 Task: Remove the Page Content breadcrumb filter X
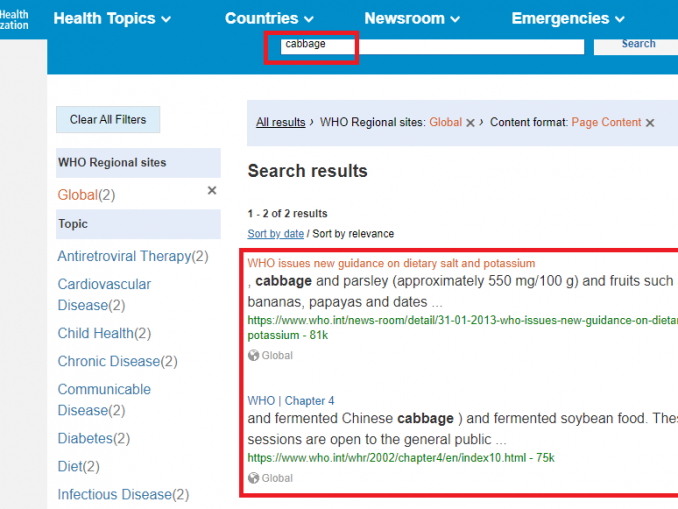tap(650, 123)
